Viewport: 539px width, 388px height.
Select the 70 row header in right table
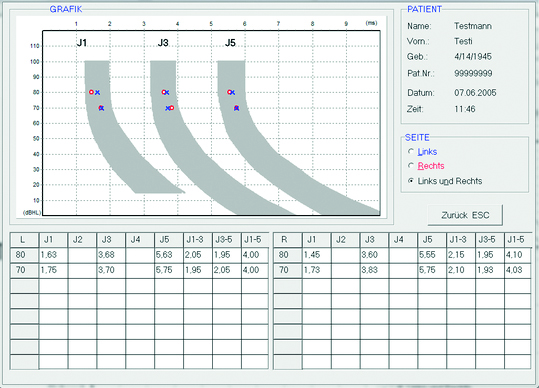coord(287,270)
